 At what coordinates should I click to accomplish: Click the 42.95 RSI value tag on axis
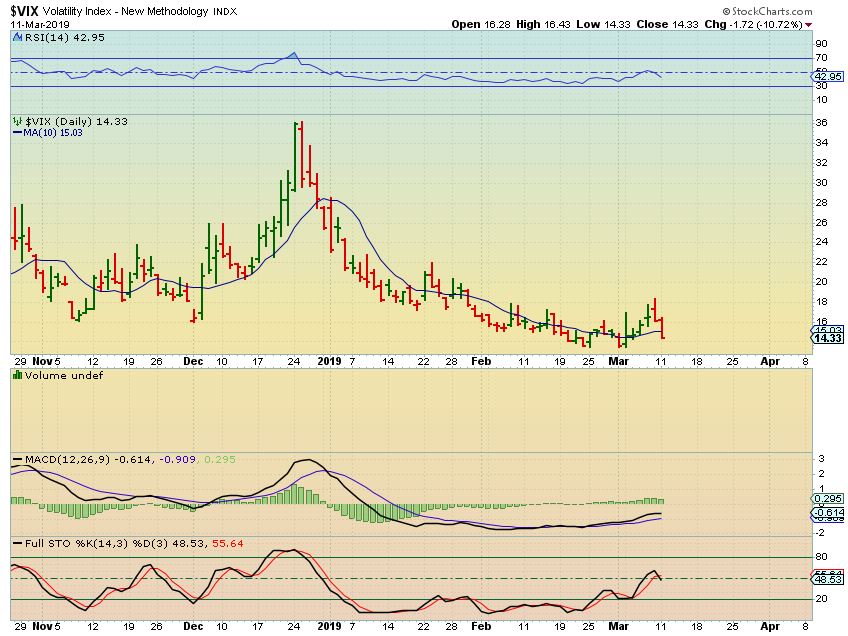(x=827, y=76)
